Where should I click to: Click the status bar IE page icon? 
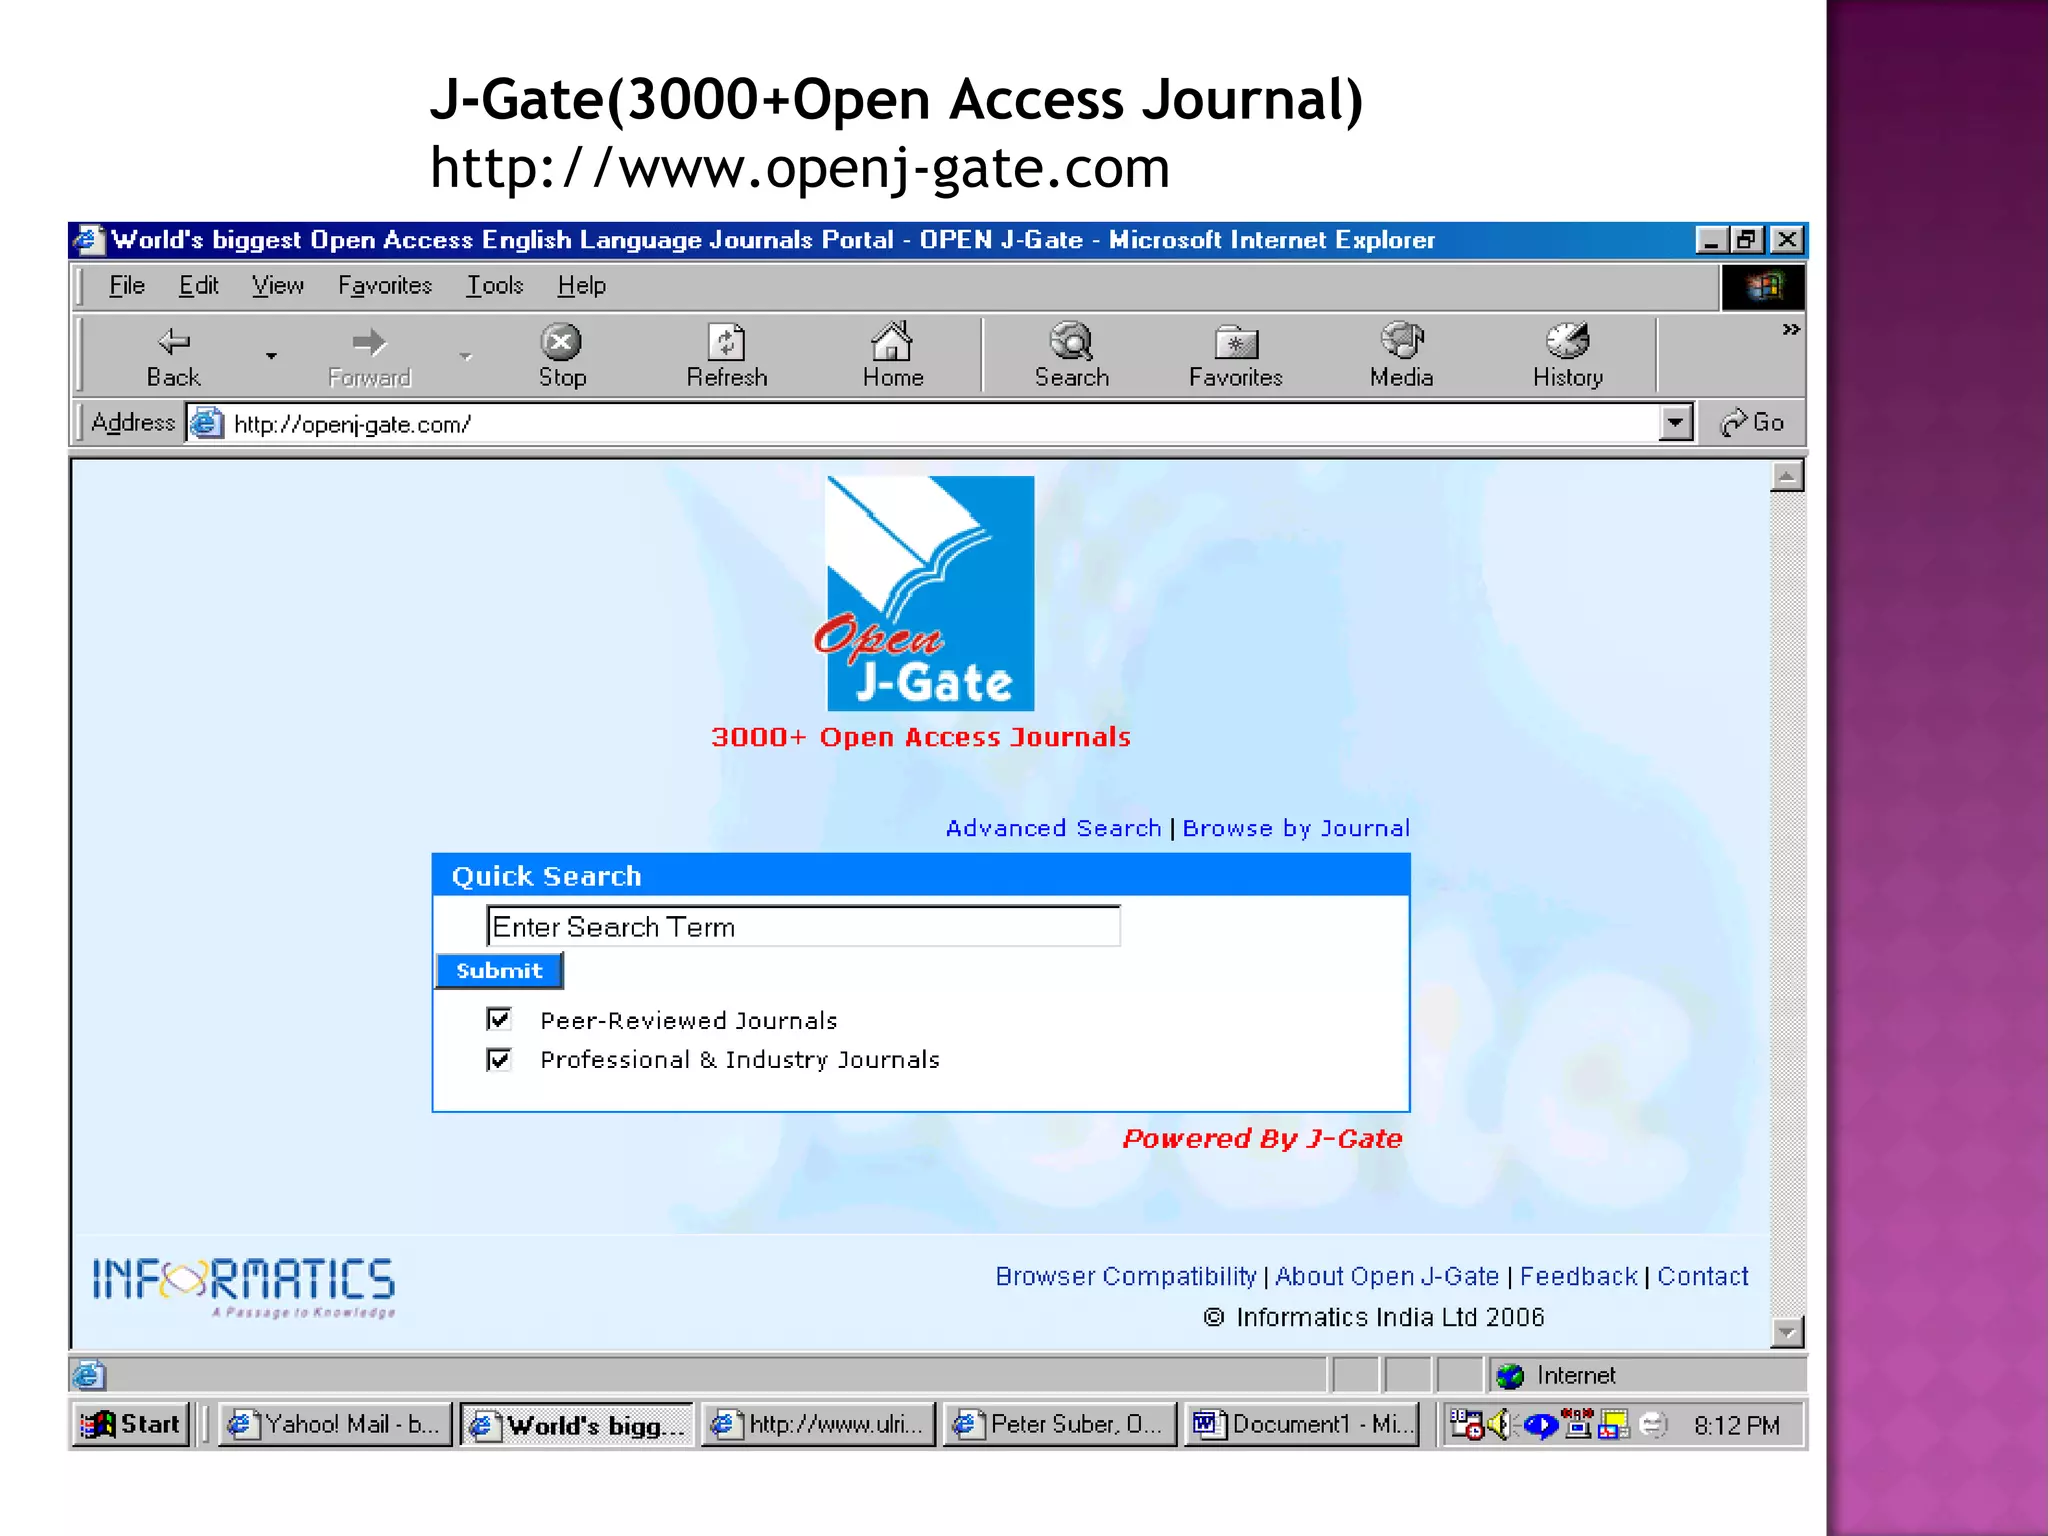[88, 1376]
